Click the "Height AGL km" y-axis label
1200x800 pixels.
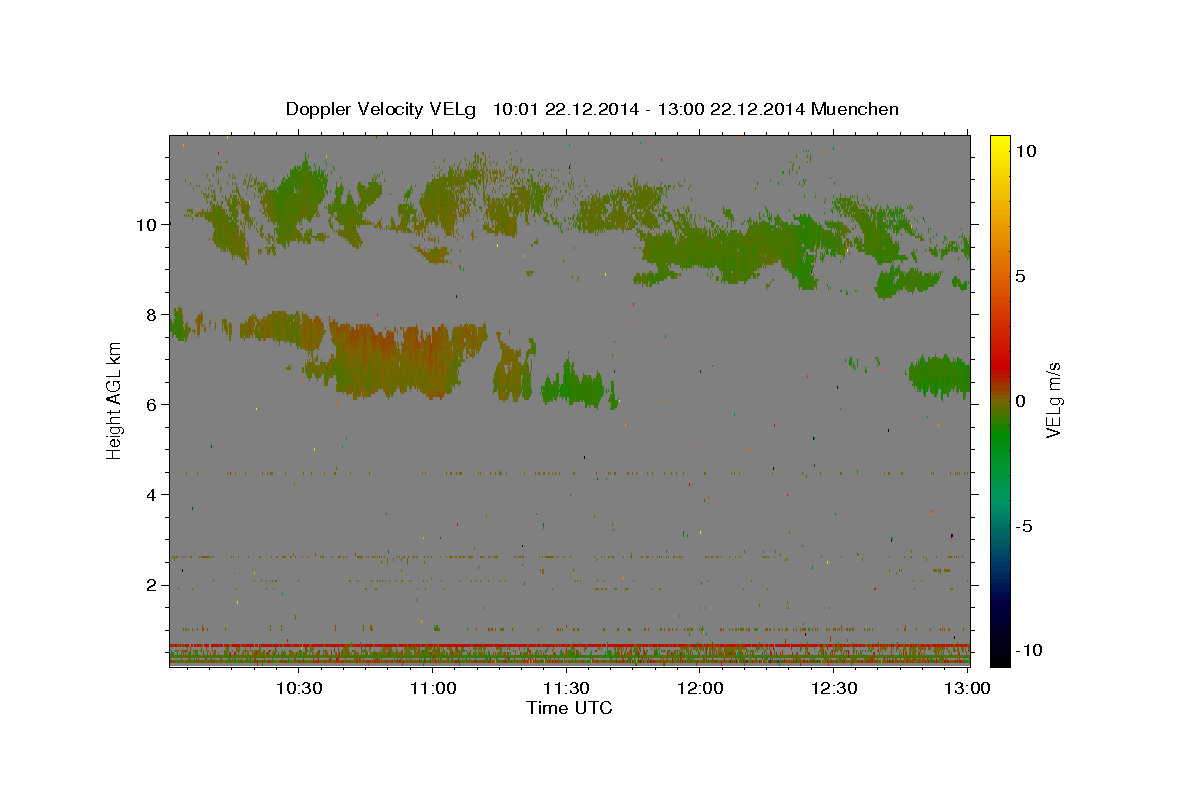pos(115,400)
